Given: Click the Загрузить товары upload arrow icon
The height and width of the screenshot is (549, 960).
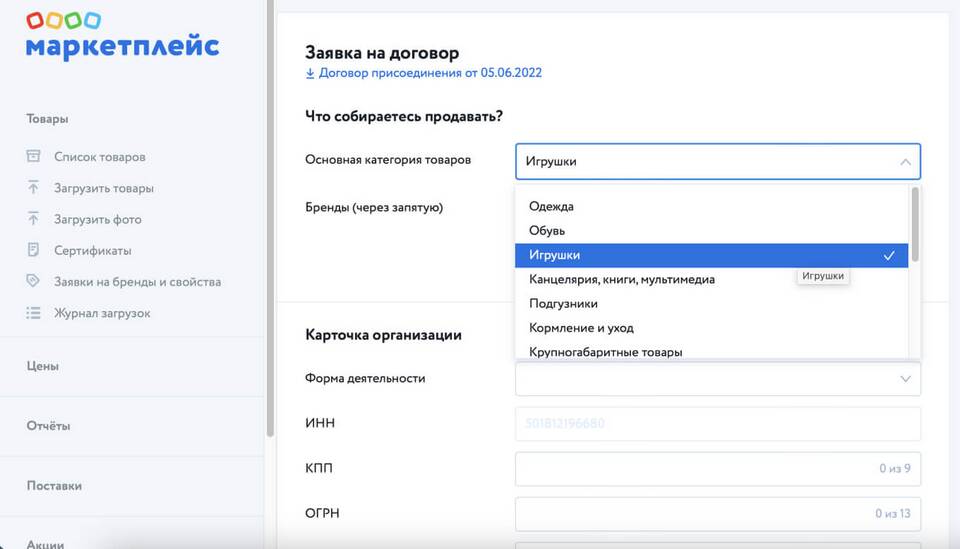Looking at the screenshot, I should [33, 188].
